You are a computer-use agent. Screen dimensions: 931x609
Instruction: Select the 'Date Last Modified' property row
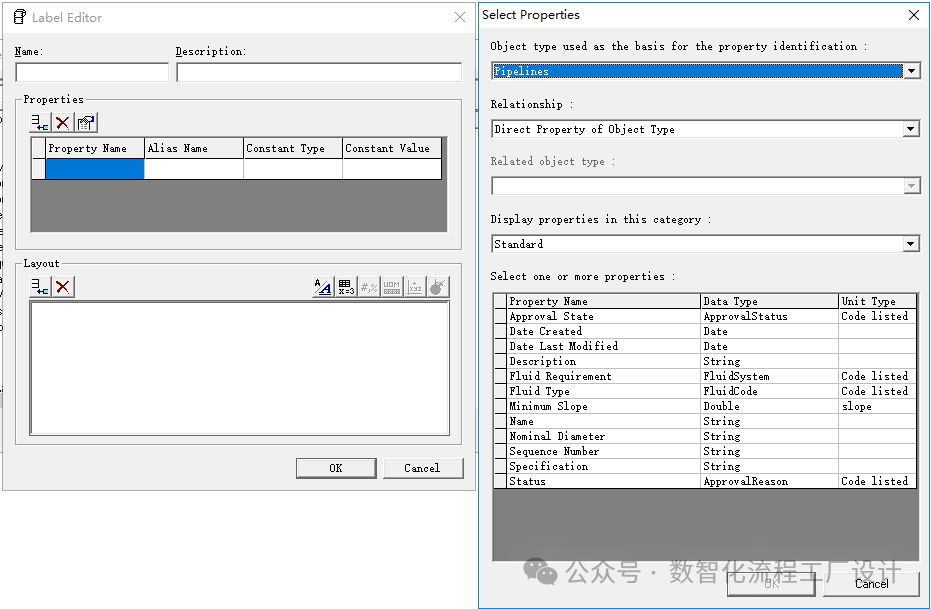click(705, 346)
